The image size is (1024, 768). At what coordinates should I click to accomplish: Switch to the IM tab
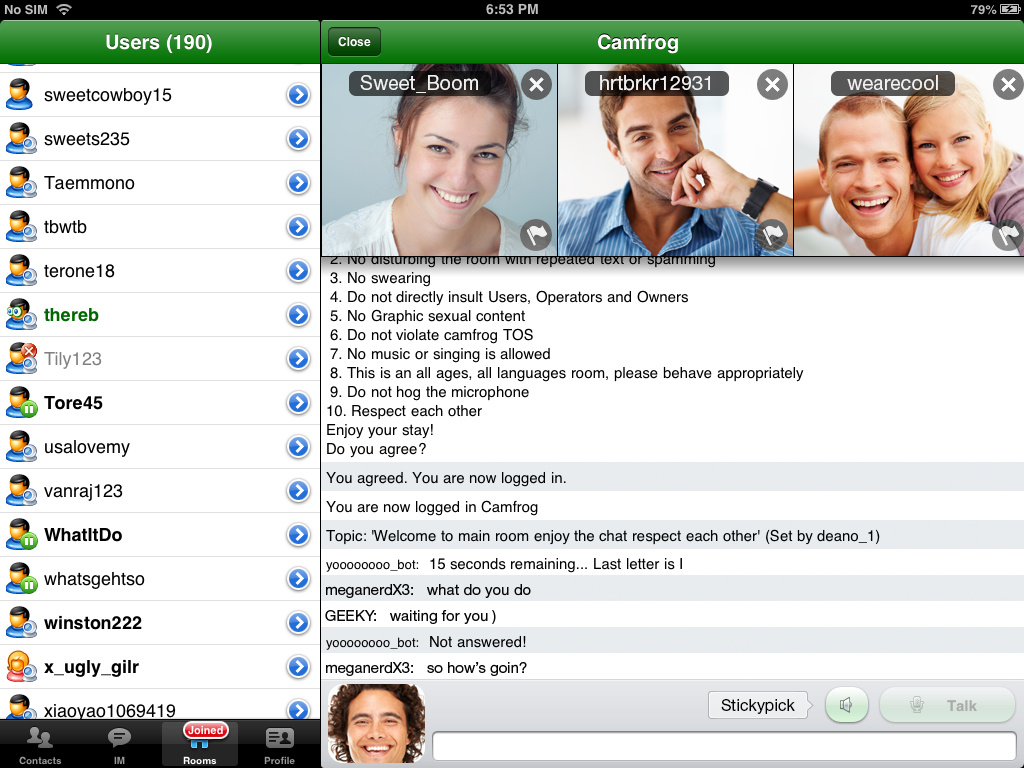click(120, 744)
